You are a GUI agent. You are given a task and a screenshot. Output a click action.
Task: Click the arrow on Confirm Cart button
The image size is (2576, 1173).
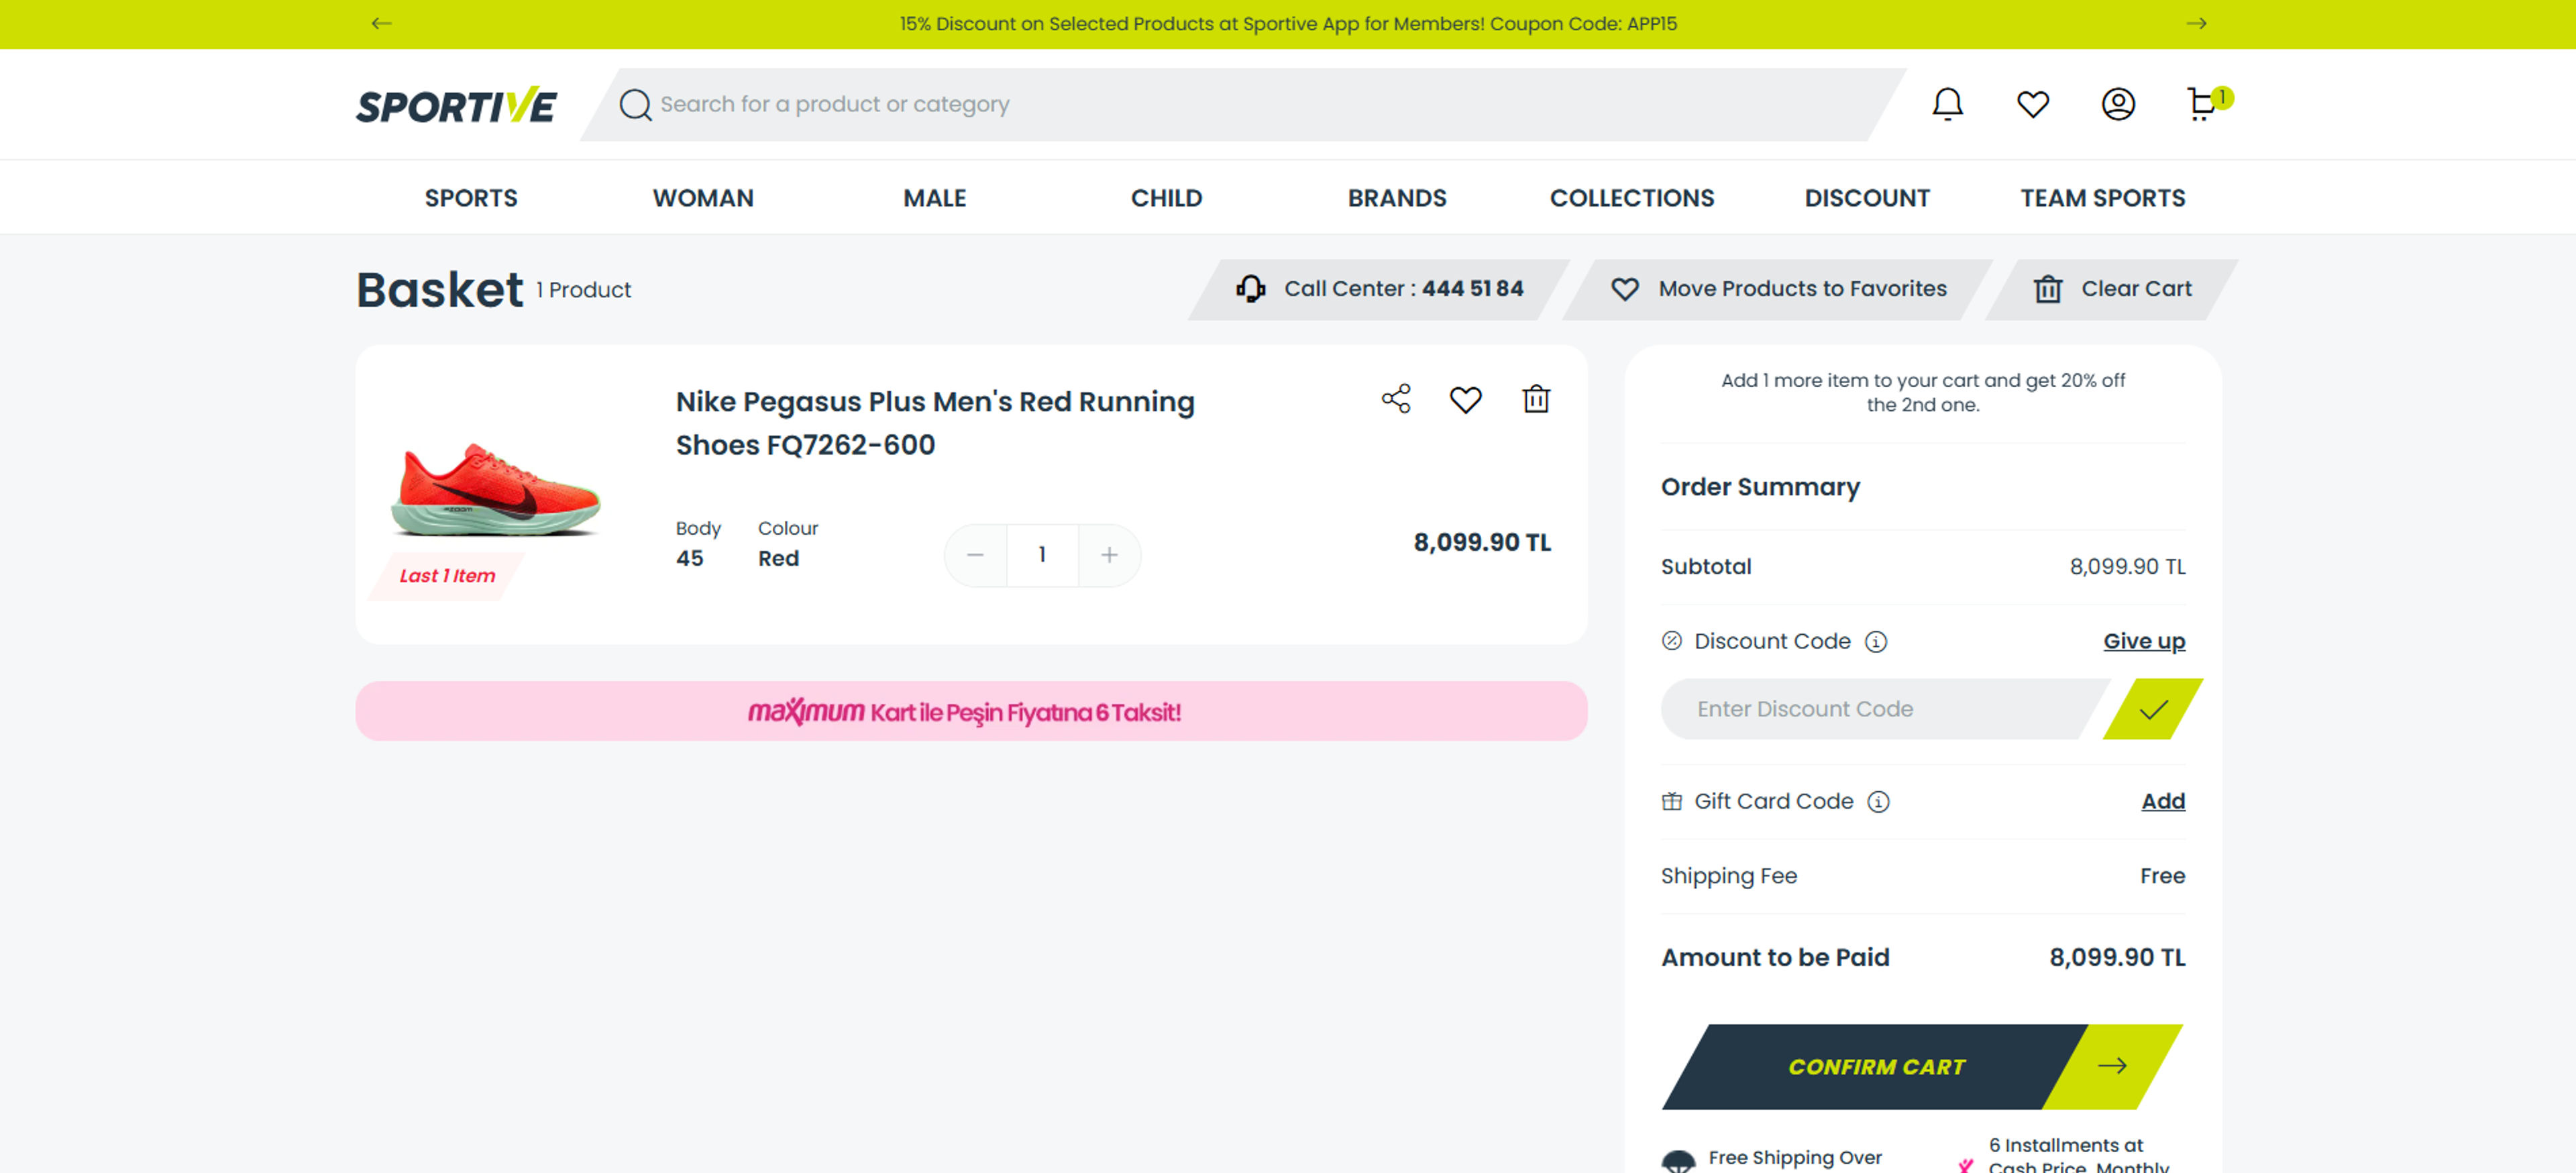click(x=2111, y=1066)
